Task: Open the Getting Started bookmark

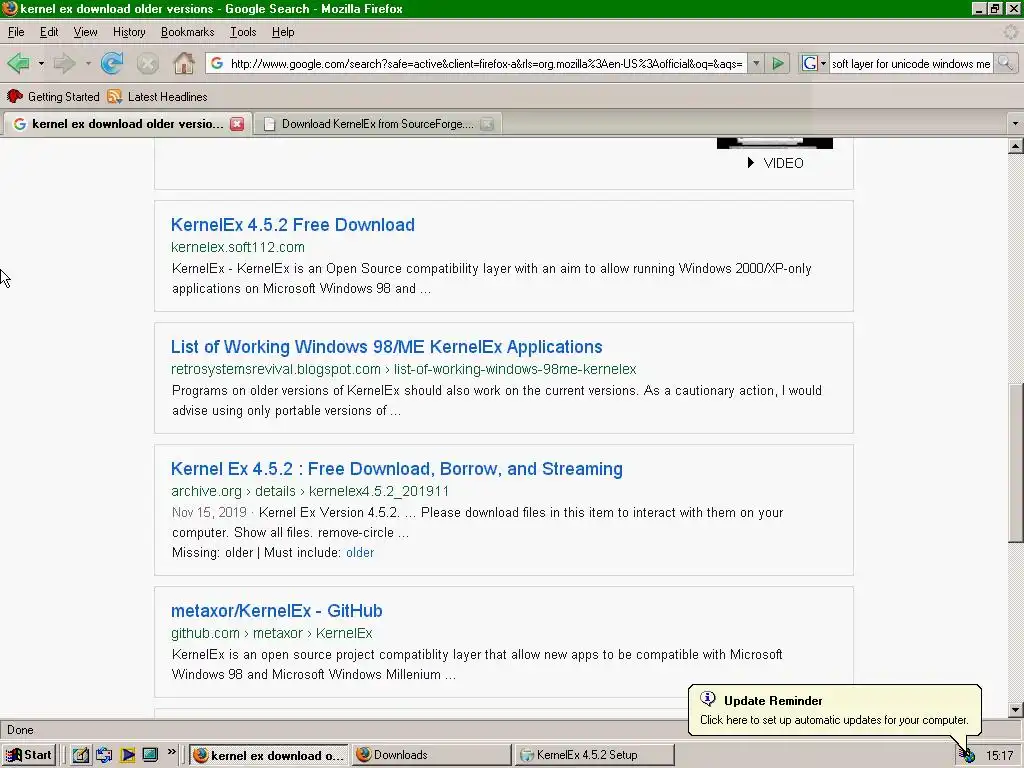Action: [53, 97]
